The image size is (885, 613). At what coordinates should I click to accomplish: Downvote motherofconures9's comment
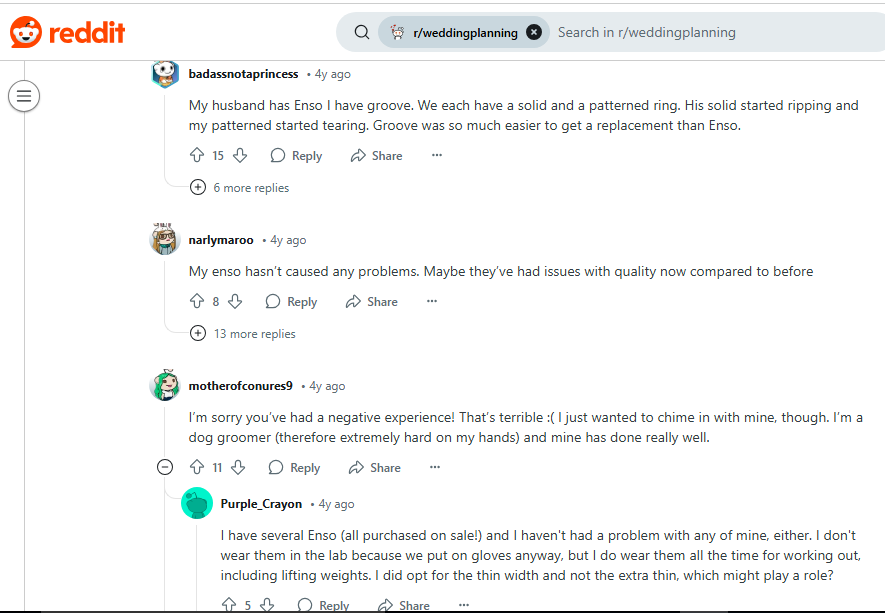pyautogui.click(x=239, y=468)
